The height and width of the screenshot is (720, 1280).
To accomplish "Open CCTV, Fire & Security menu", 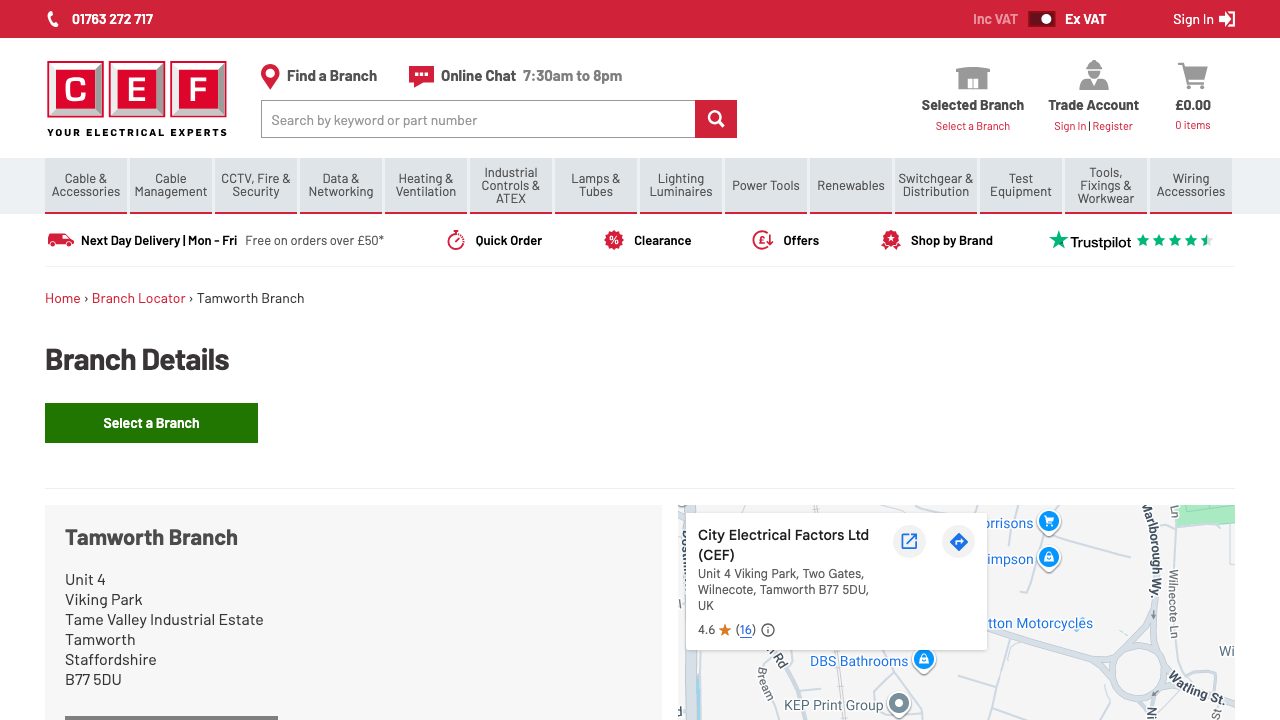I will (x=256, y=185).
